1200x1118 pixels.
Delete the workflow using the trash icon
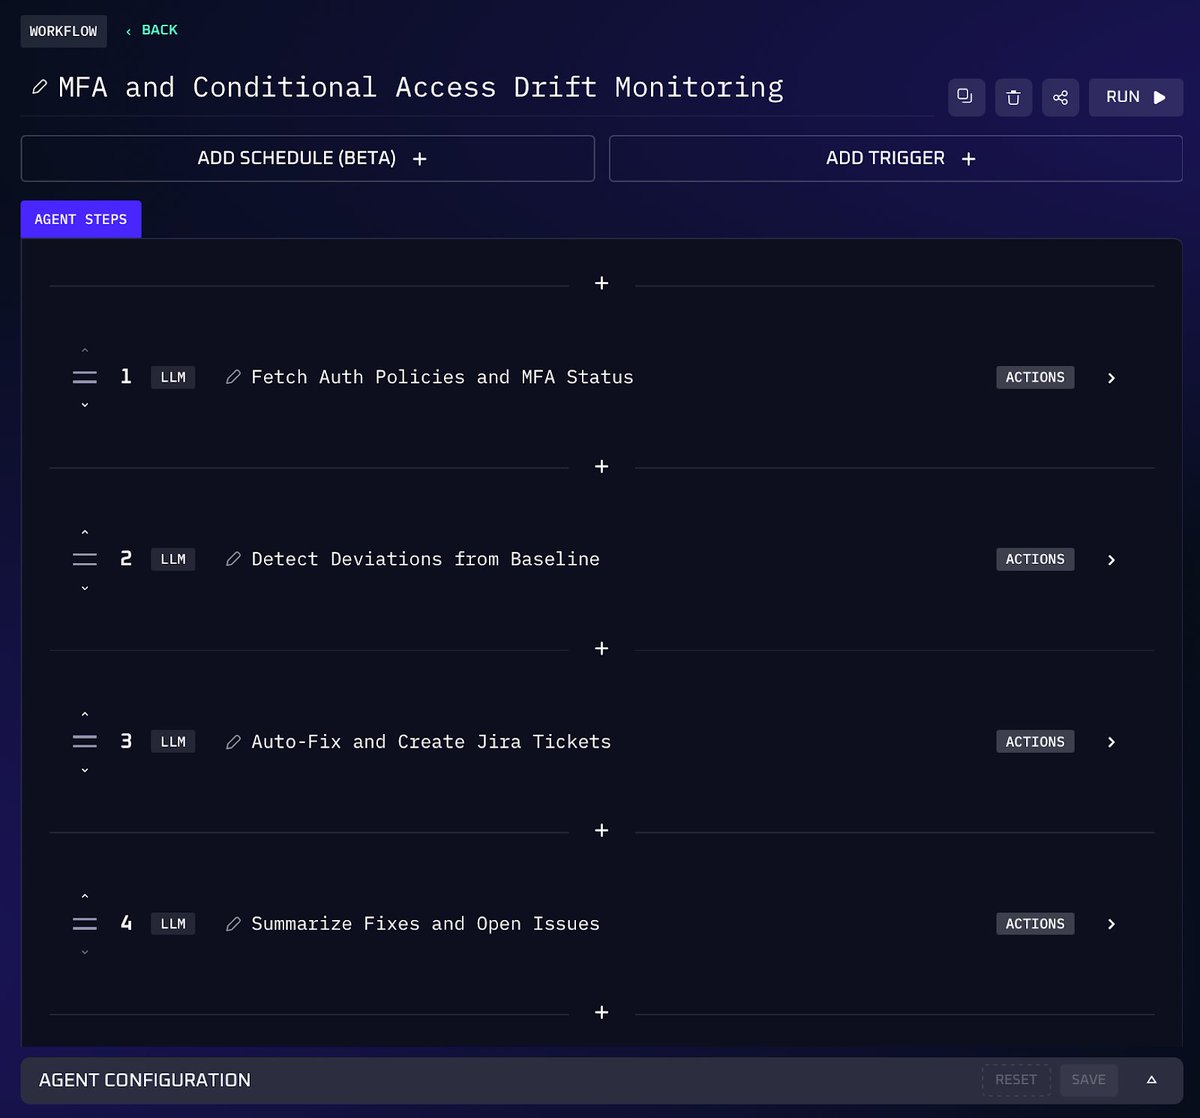click(x=1013, y=97)
